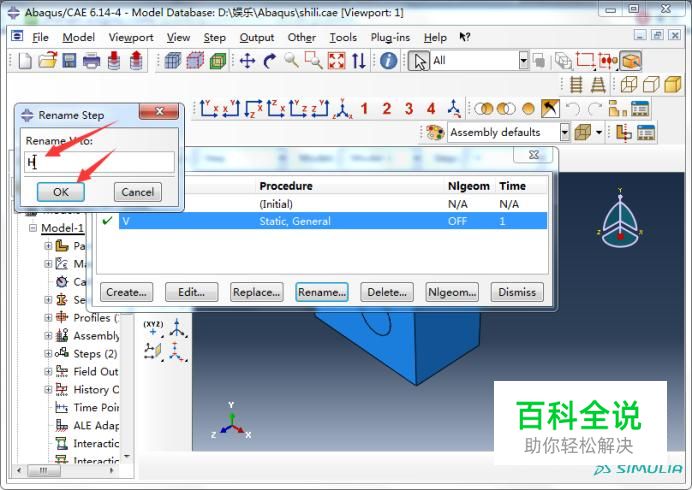
Task: Click the Replace... button in Step Manager
Action: point(256,292)
